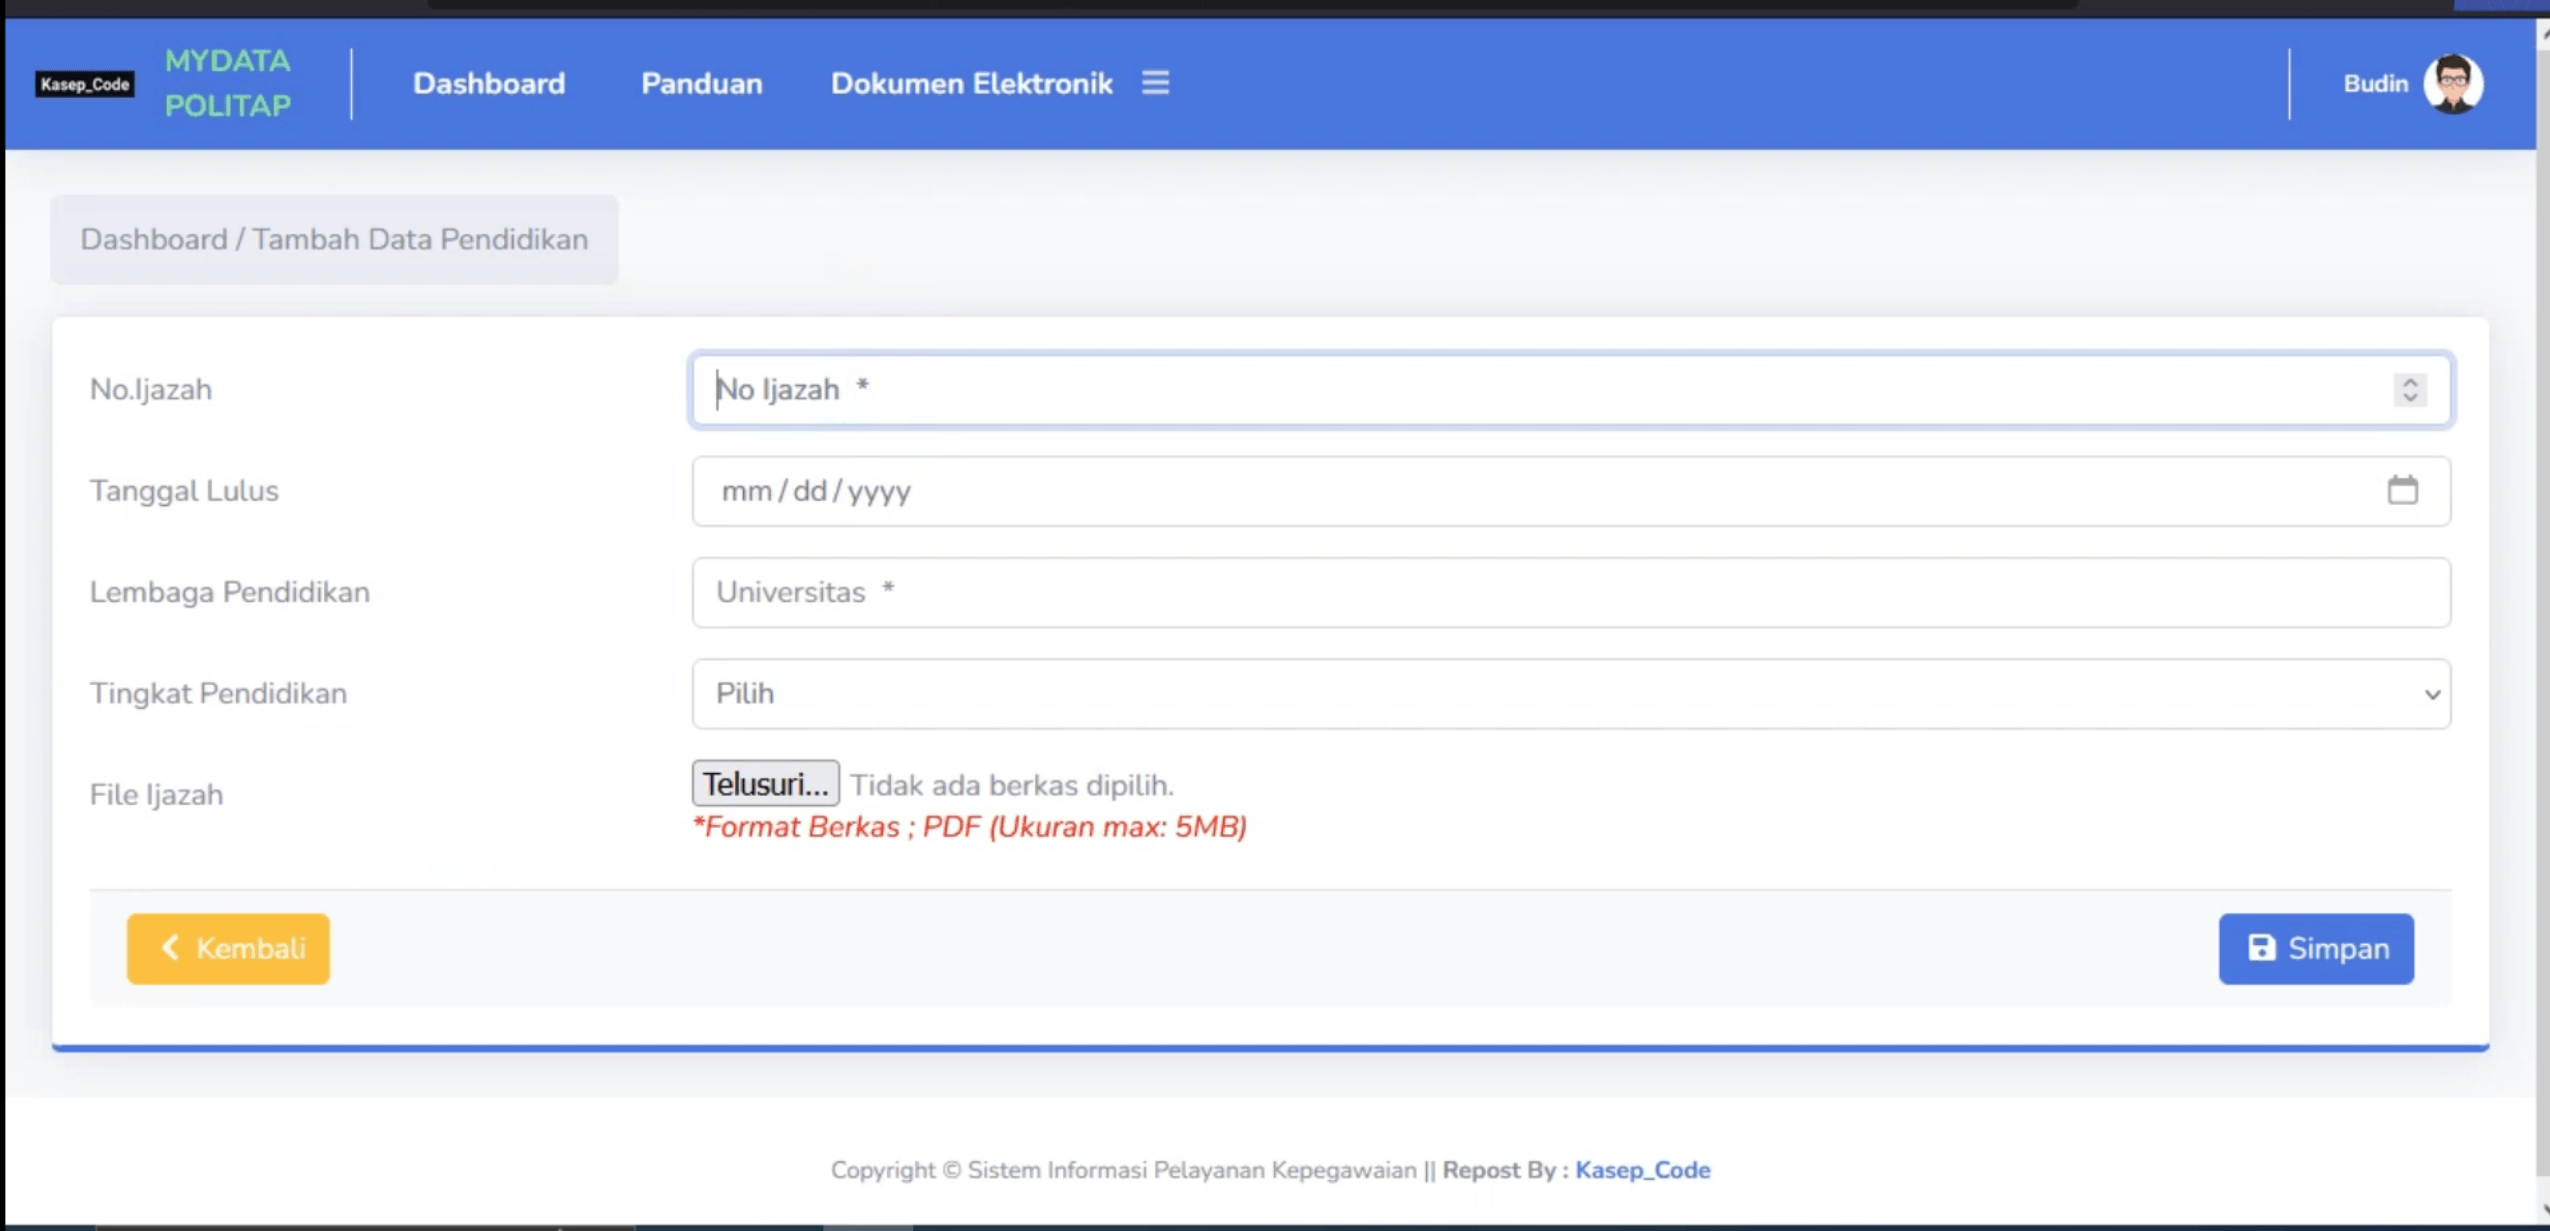Click the Universitas input field
This screenshot has width=2550, height=1231.
coord(1571,592)
